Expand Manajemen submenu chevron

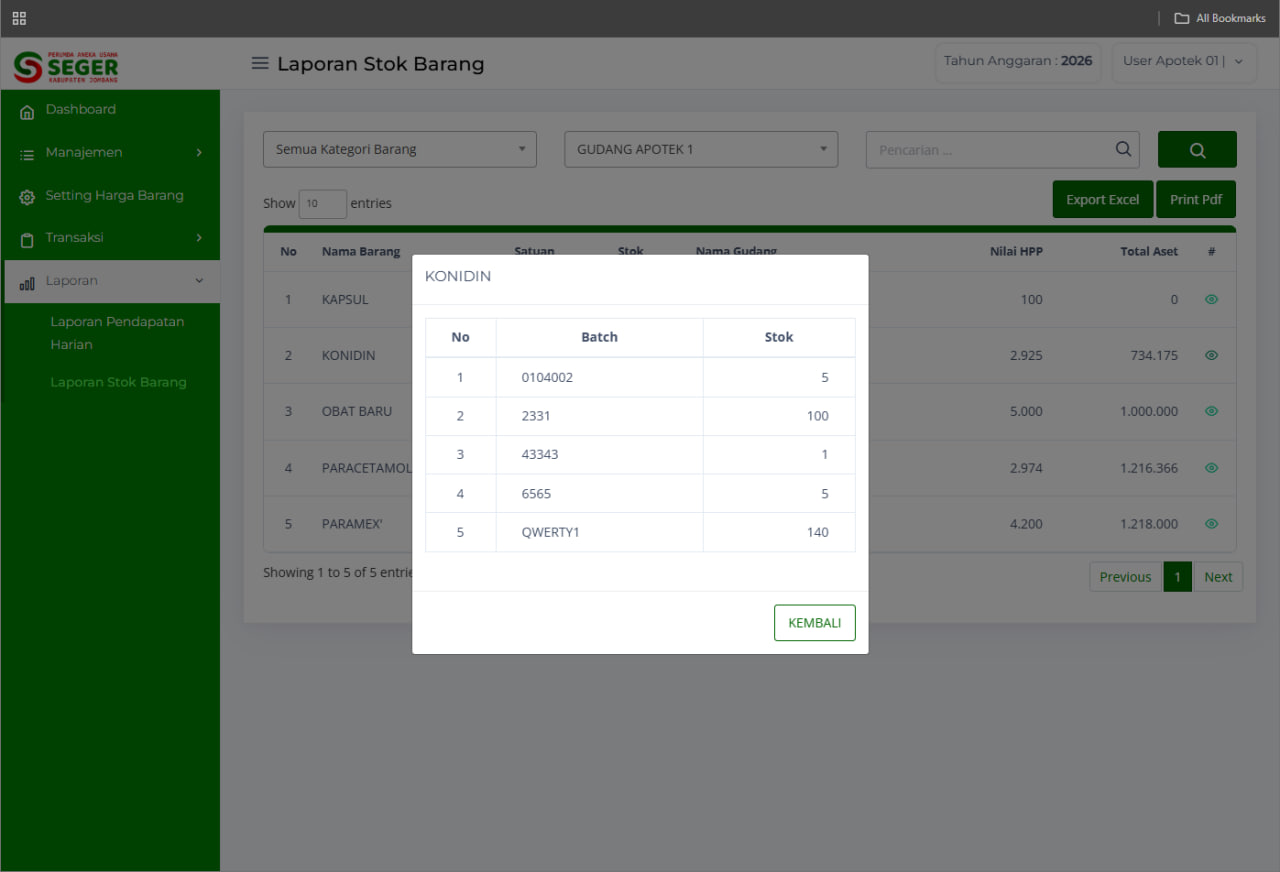coord(199,153)
